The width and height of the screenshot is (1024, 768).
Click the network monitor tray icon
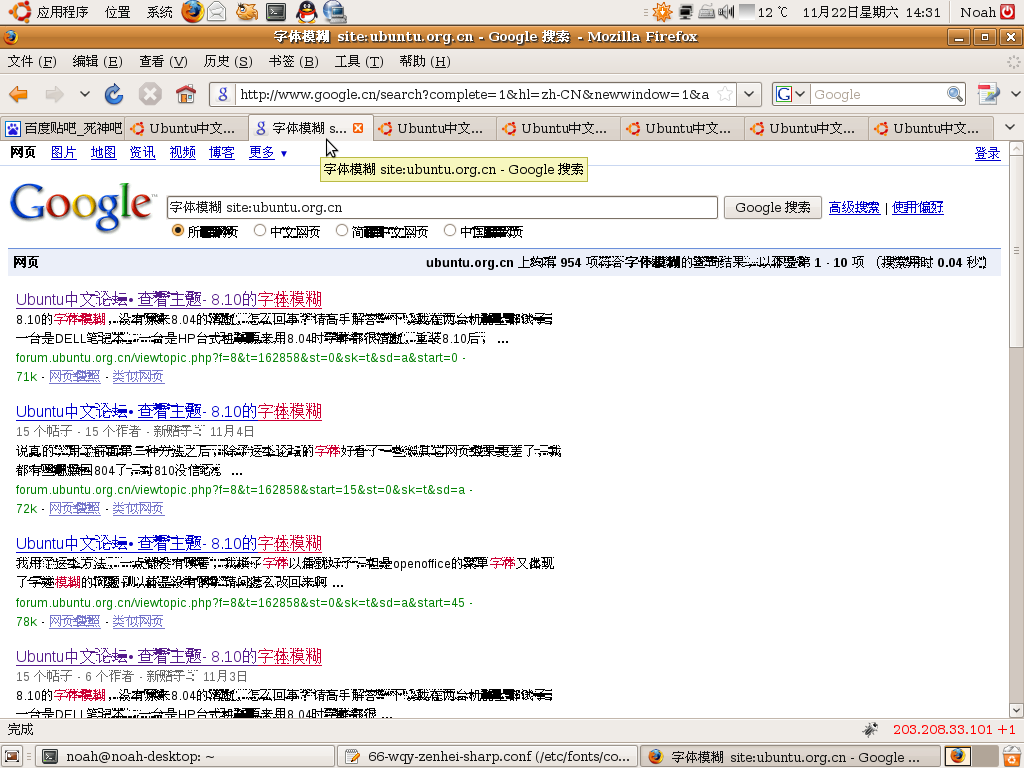686,12
